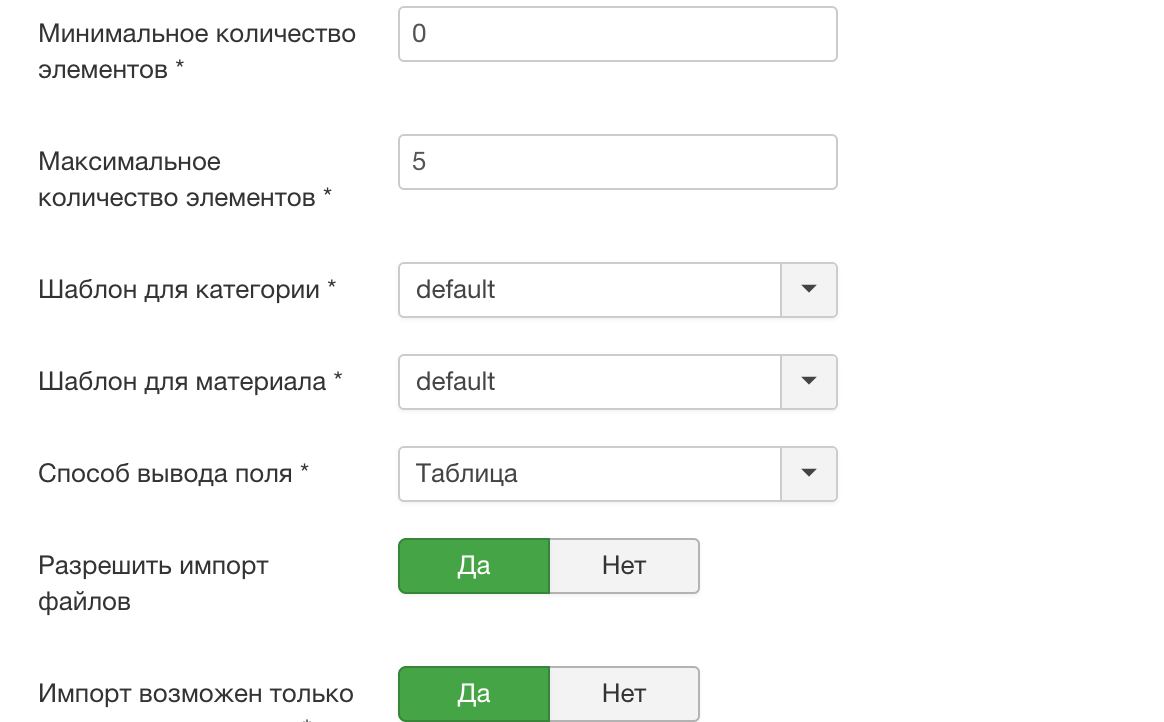Click the asterisk after Шаблон для материала

[338, 380]
